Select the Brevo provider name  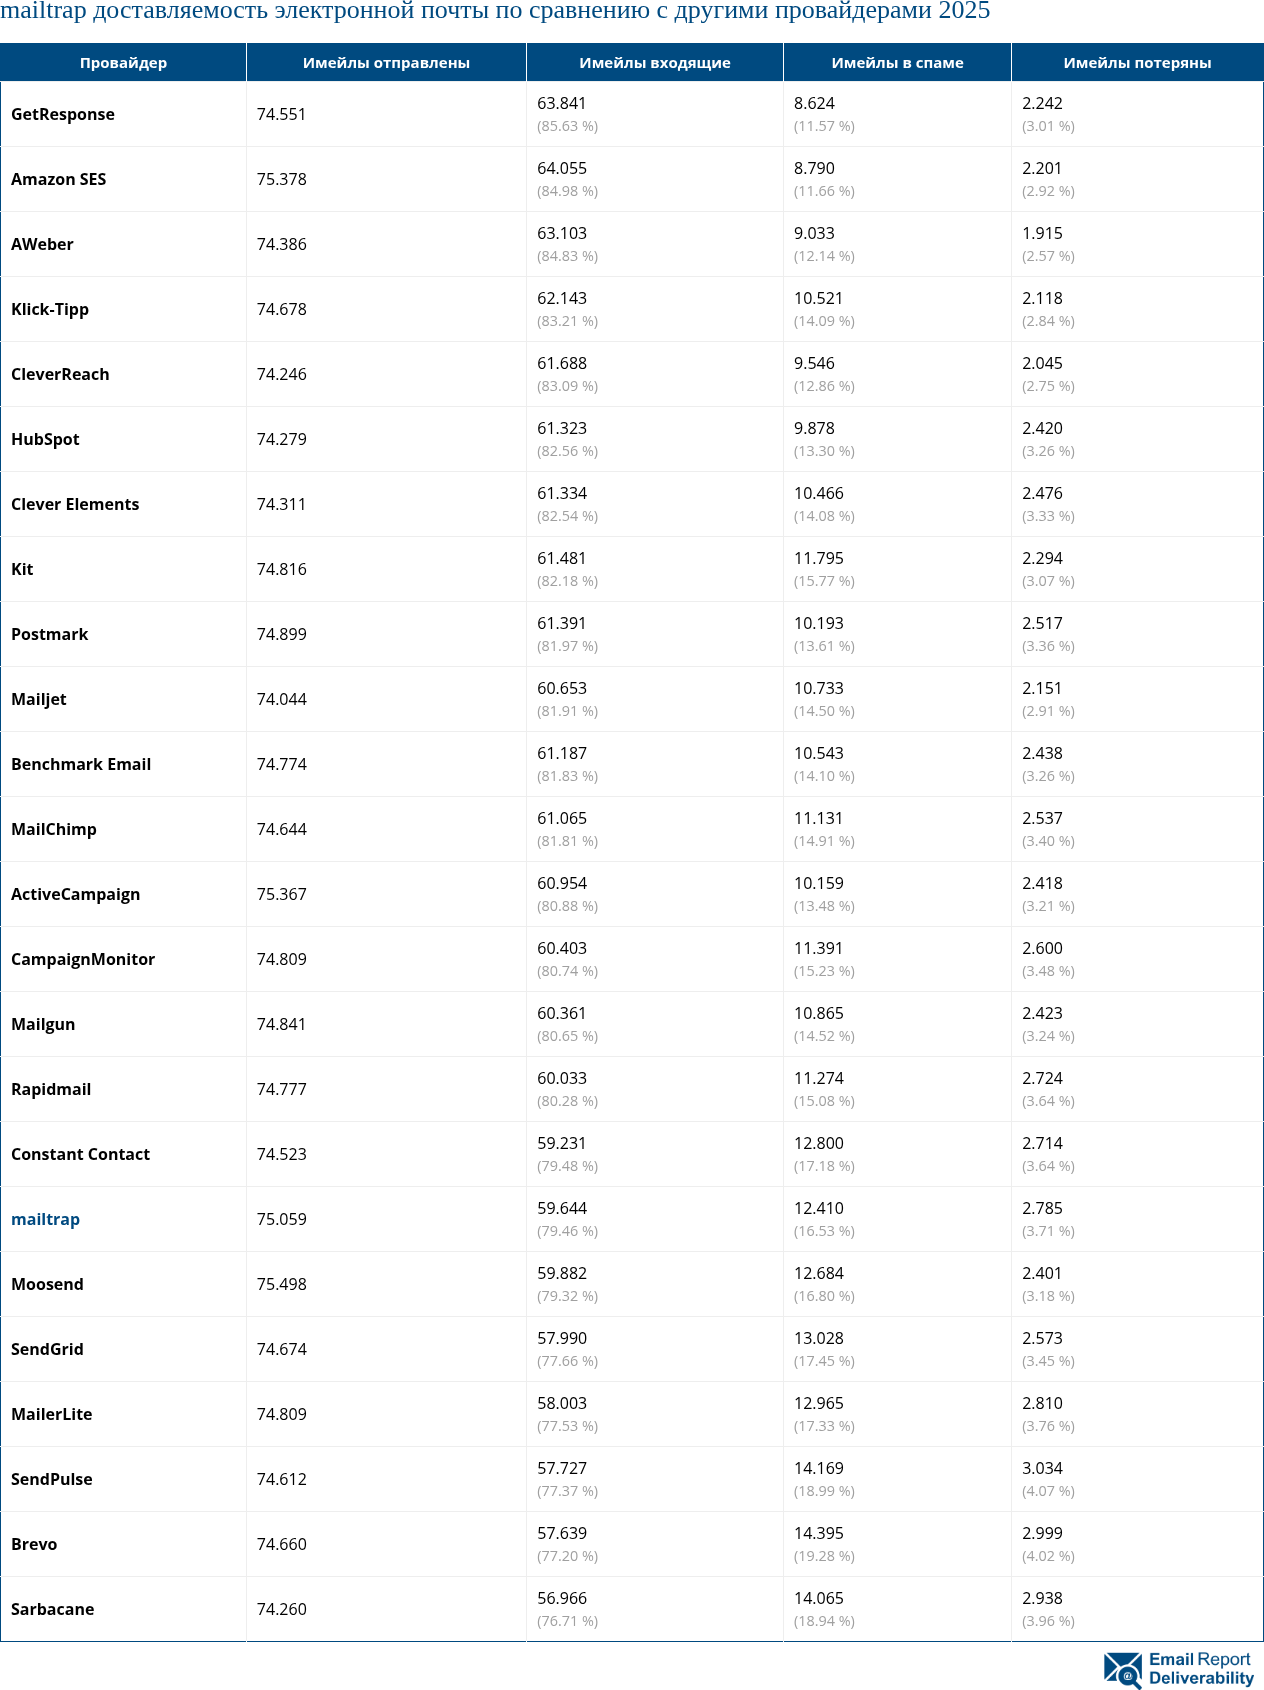coord(34,1544)
